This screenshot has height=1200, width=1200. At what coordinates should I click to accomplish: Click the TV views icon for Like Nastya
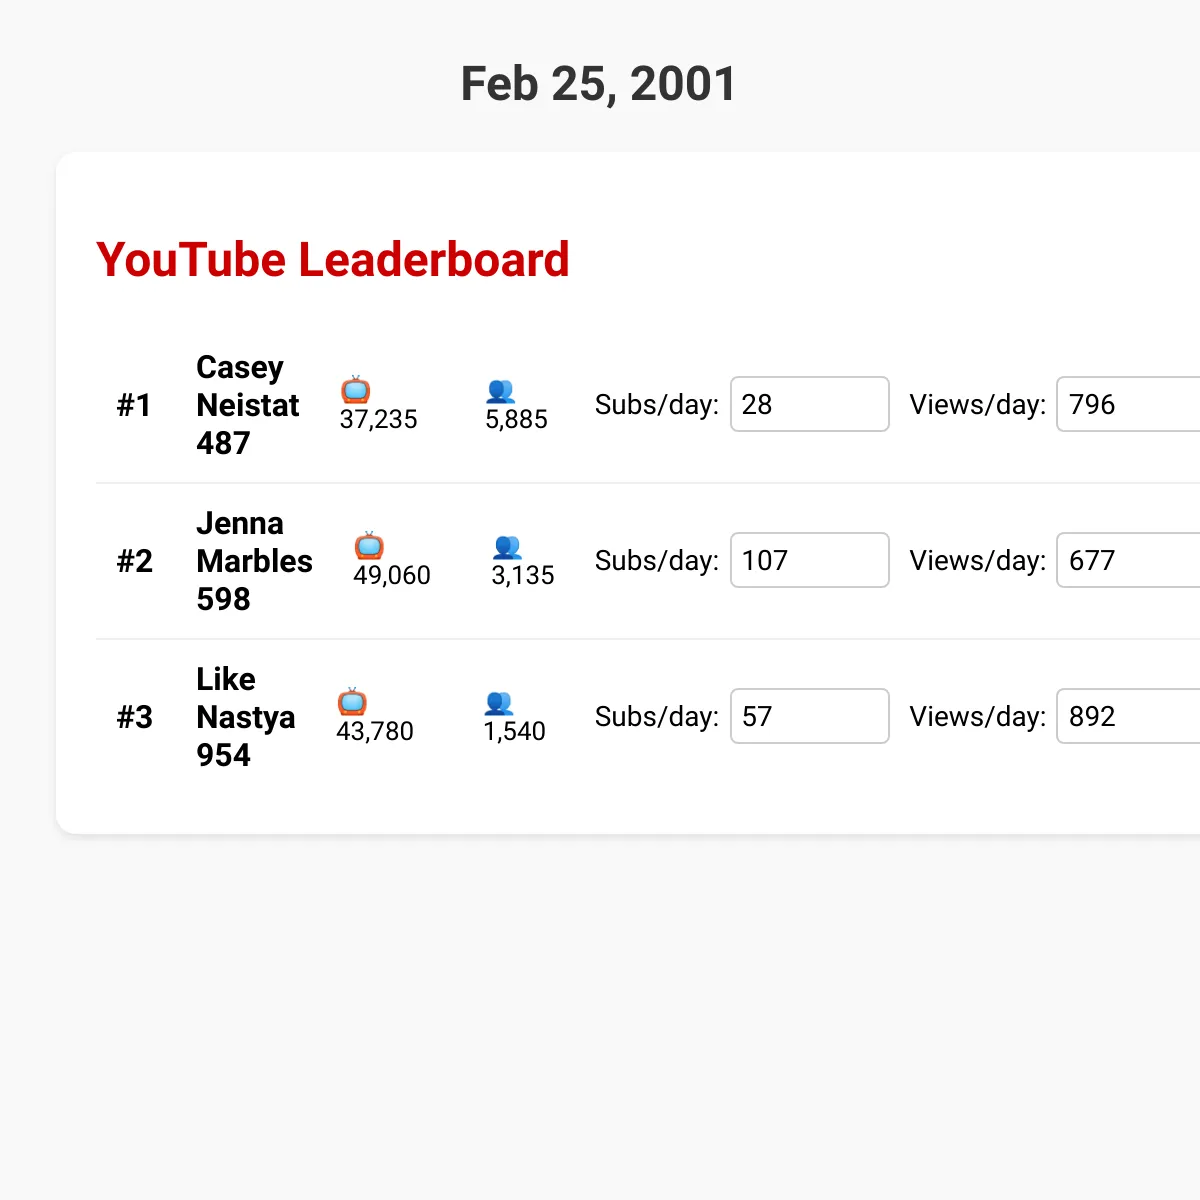352,702
